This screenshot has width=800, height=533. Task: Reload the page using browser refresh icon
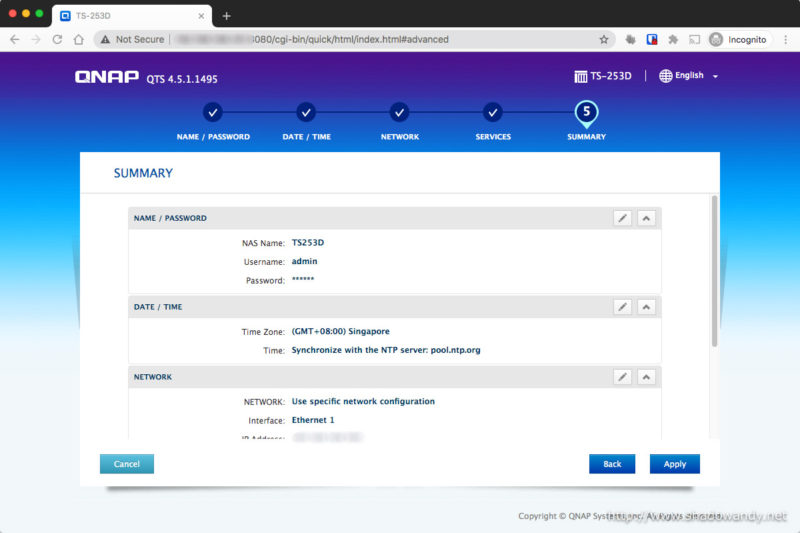[x=57, y=39]
